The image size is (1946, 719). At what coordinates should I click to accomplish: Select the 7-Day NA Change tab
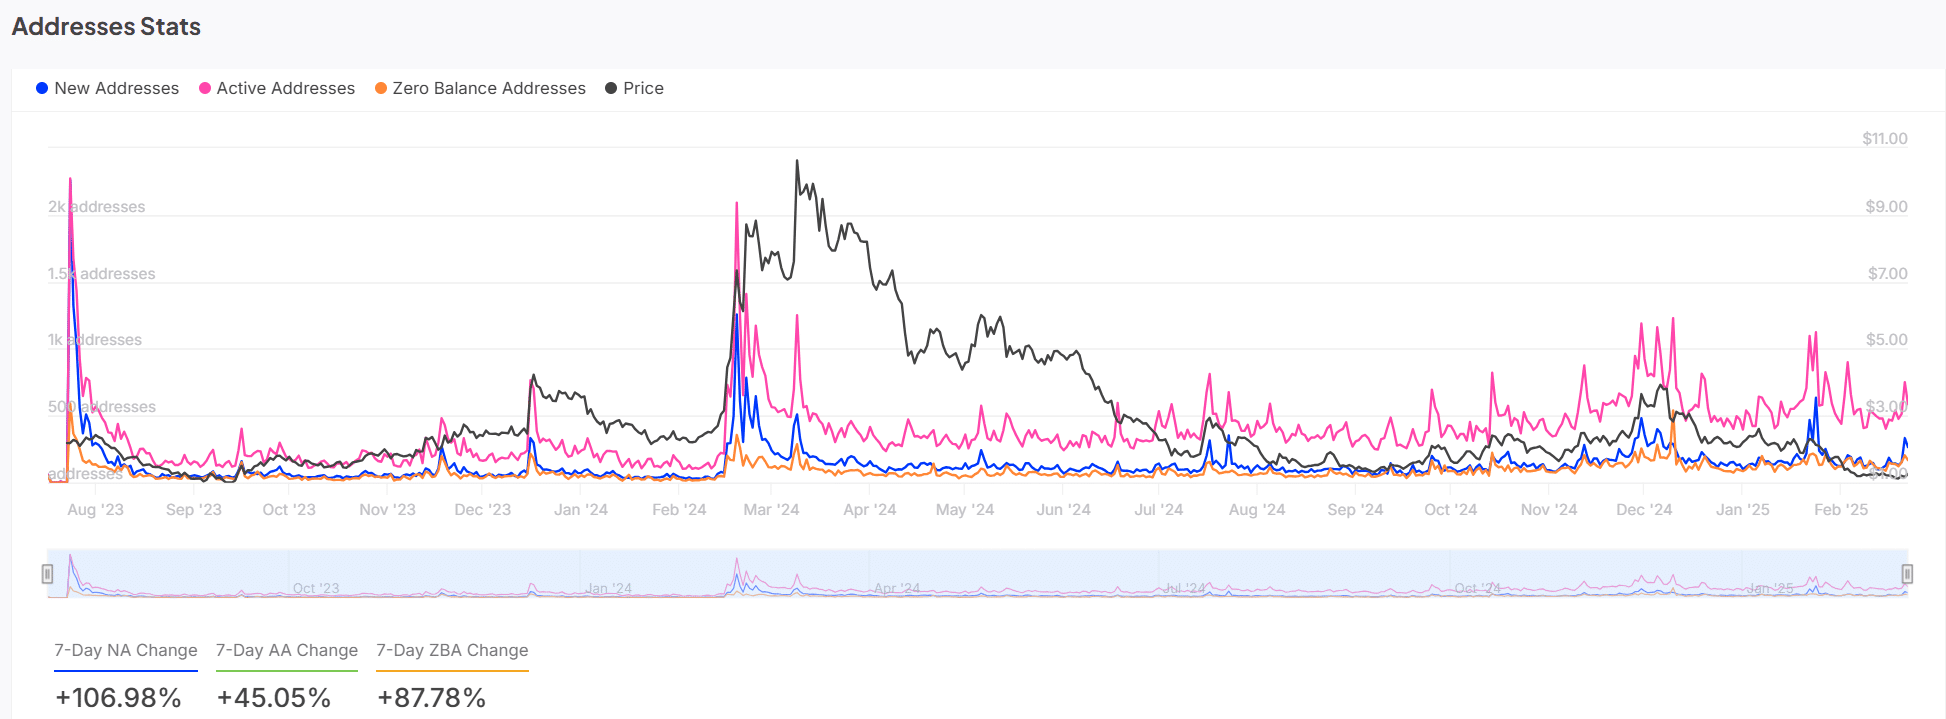pyautogui.click(x=126, y=650)
